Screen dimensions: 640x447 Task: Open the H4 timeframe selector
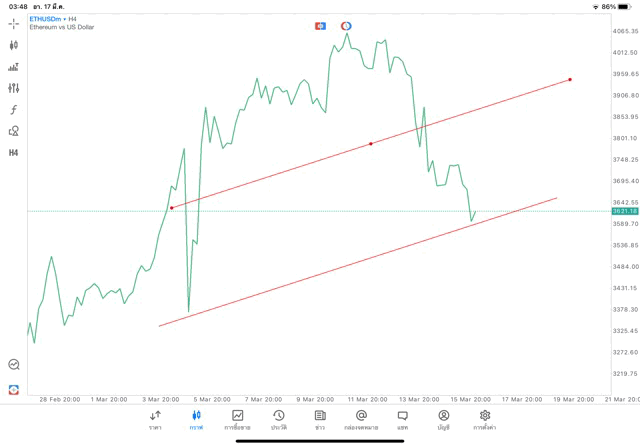(14, 153)
